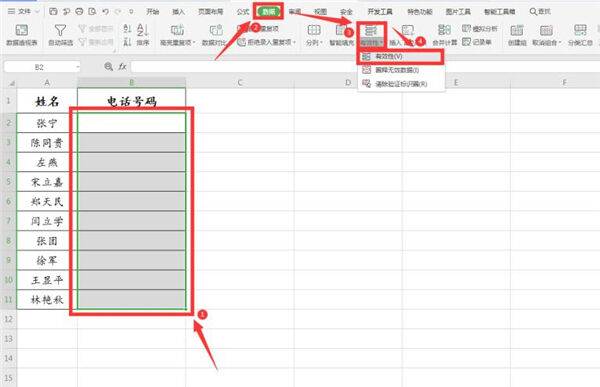
Task: Expand the Name Box dropdown showing B2
Action: [x=78, y=67]
